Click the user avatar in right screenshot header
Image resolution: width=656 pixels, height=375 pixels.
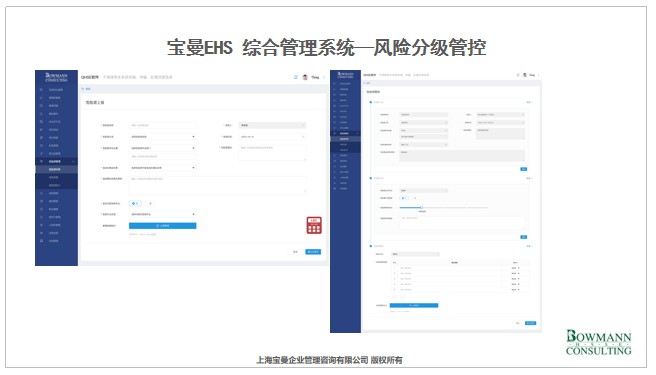pos(525,75)
